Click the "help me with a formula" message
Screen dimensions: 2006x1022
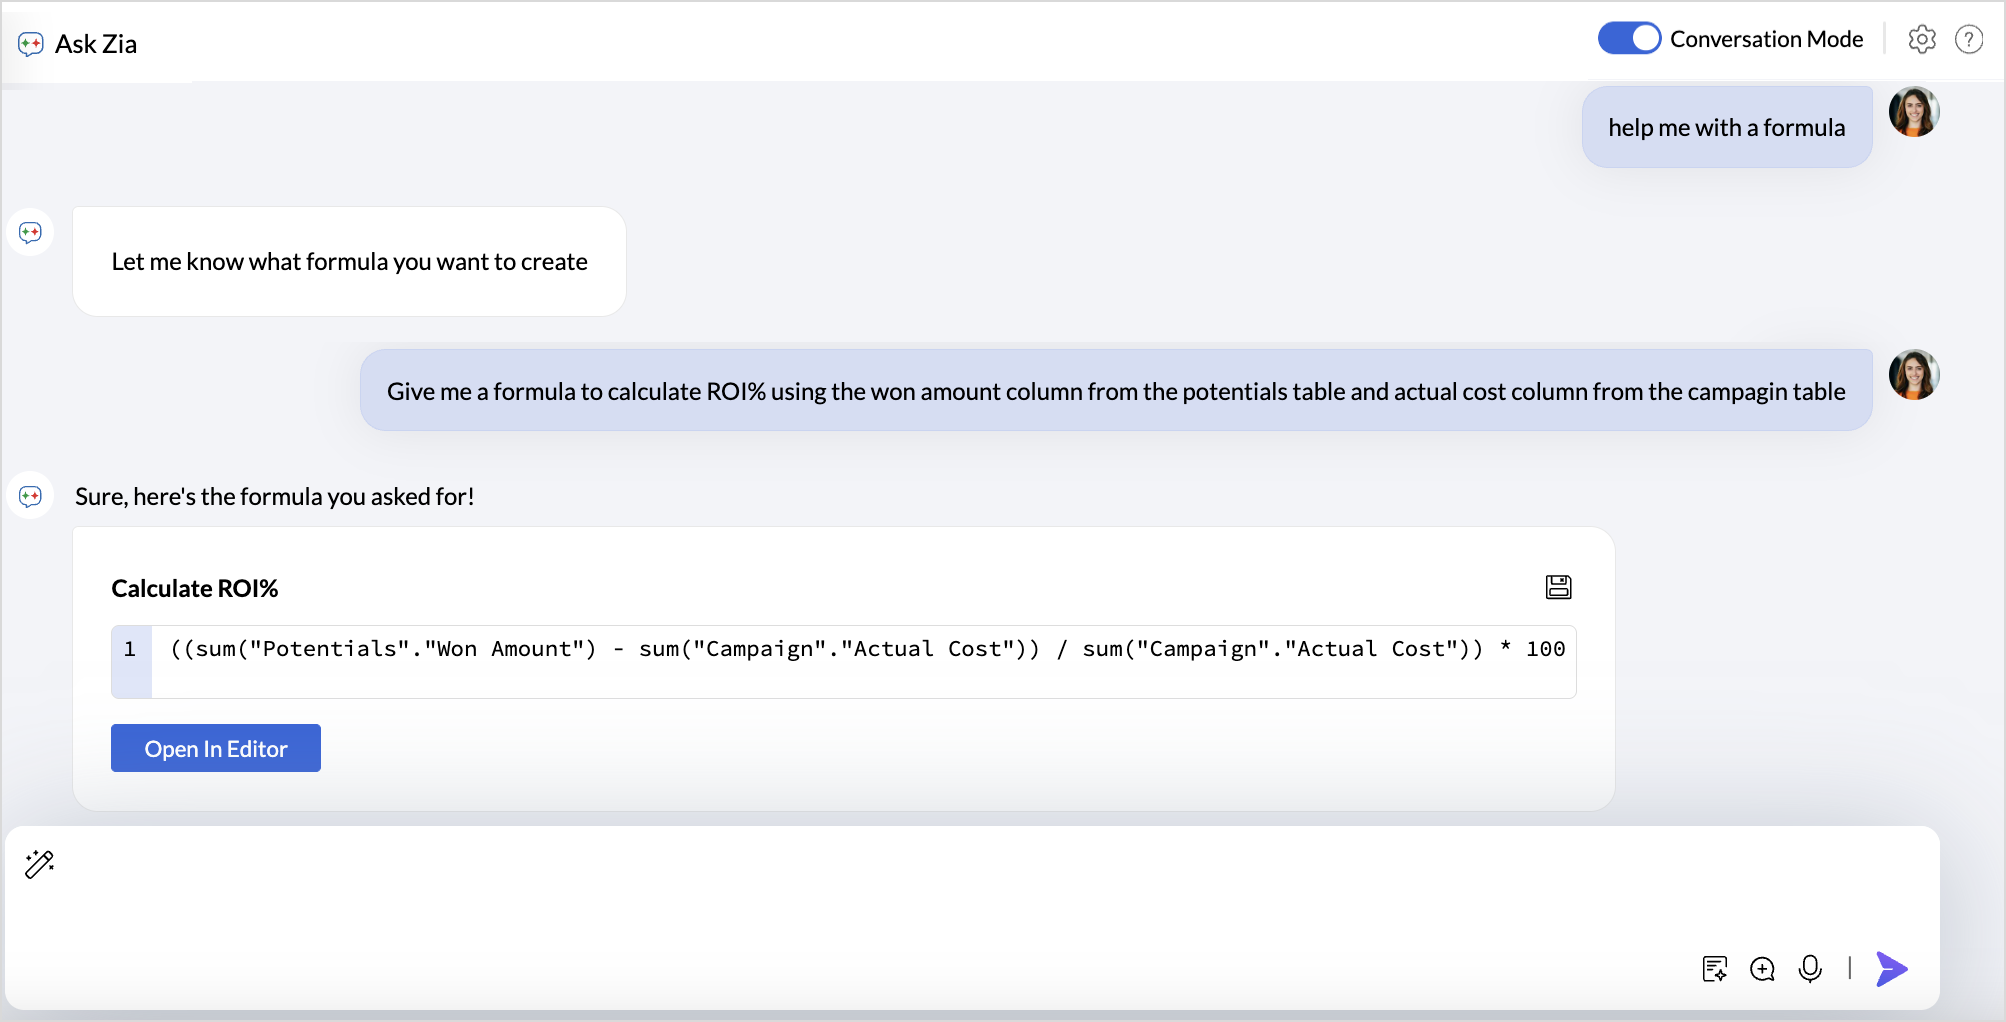pos(1726,128)
